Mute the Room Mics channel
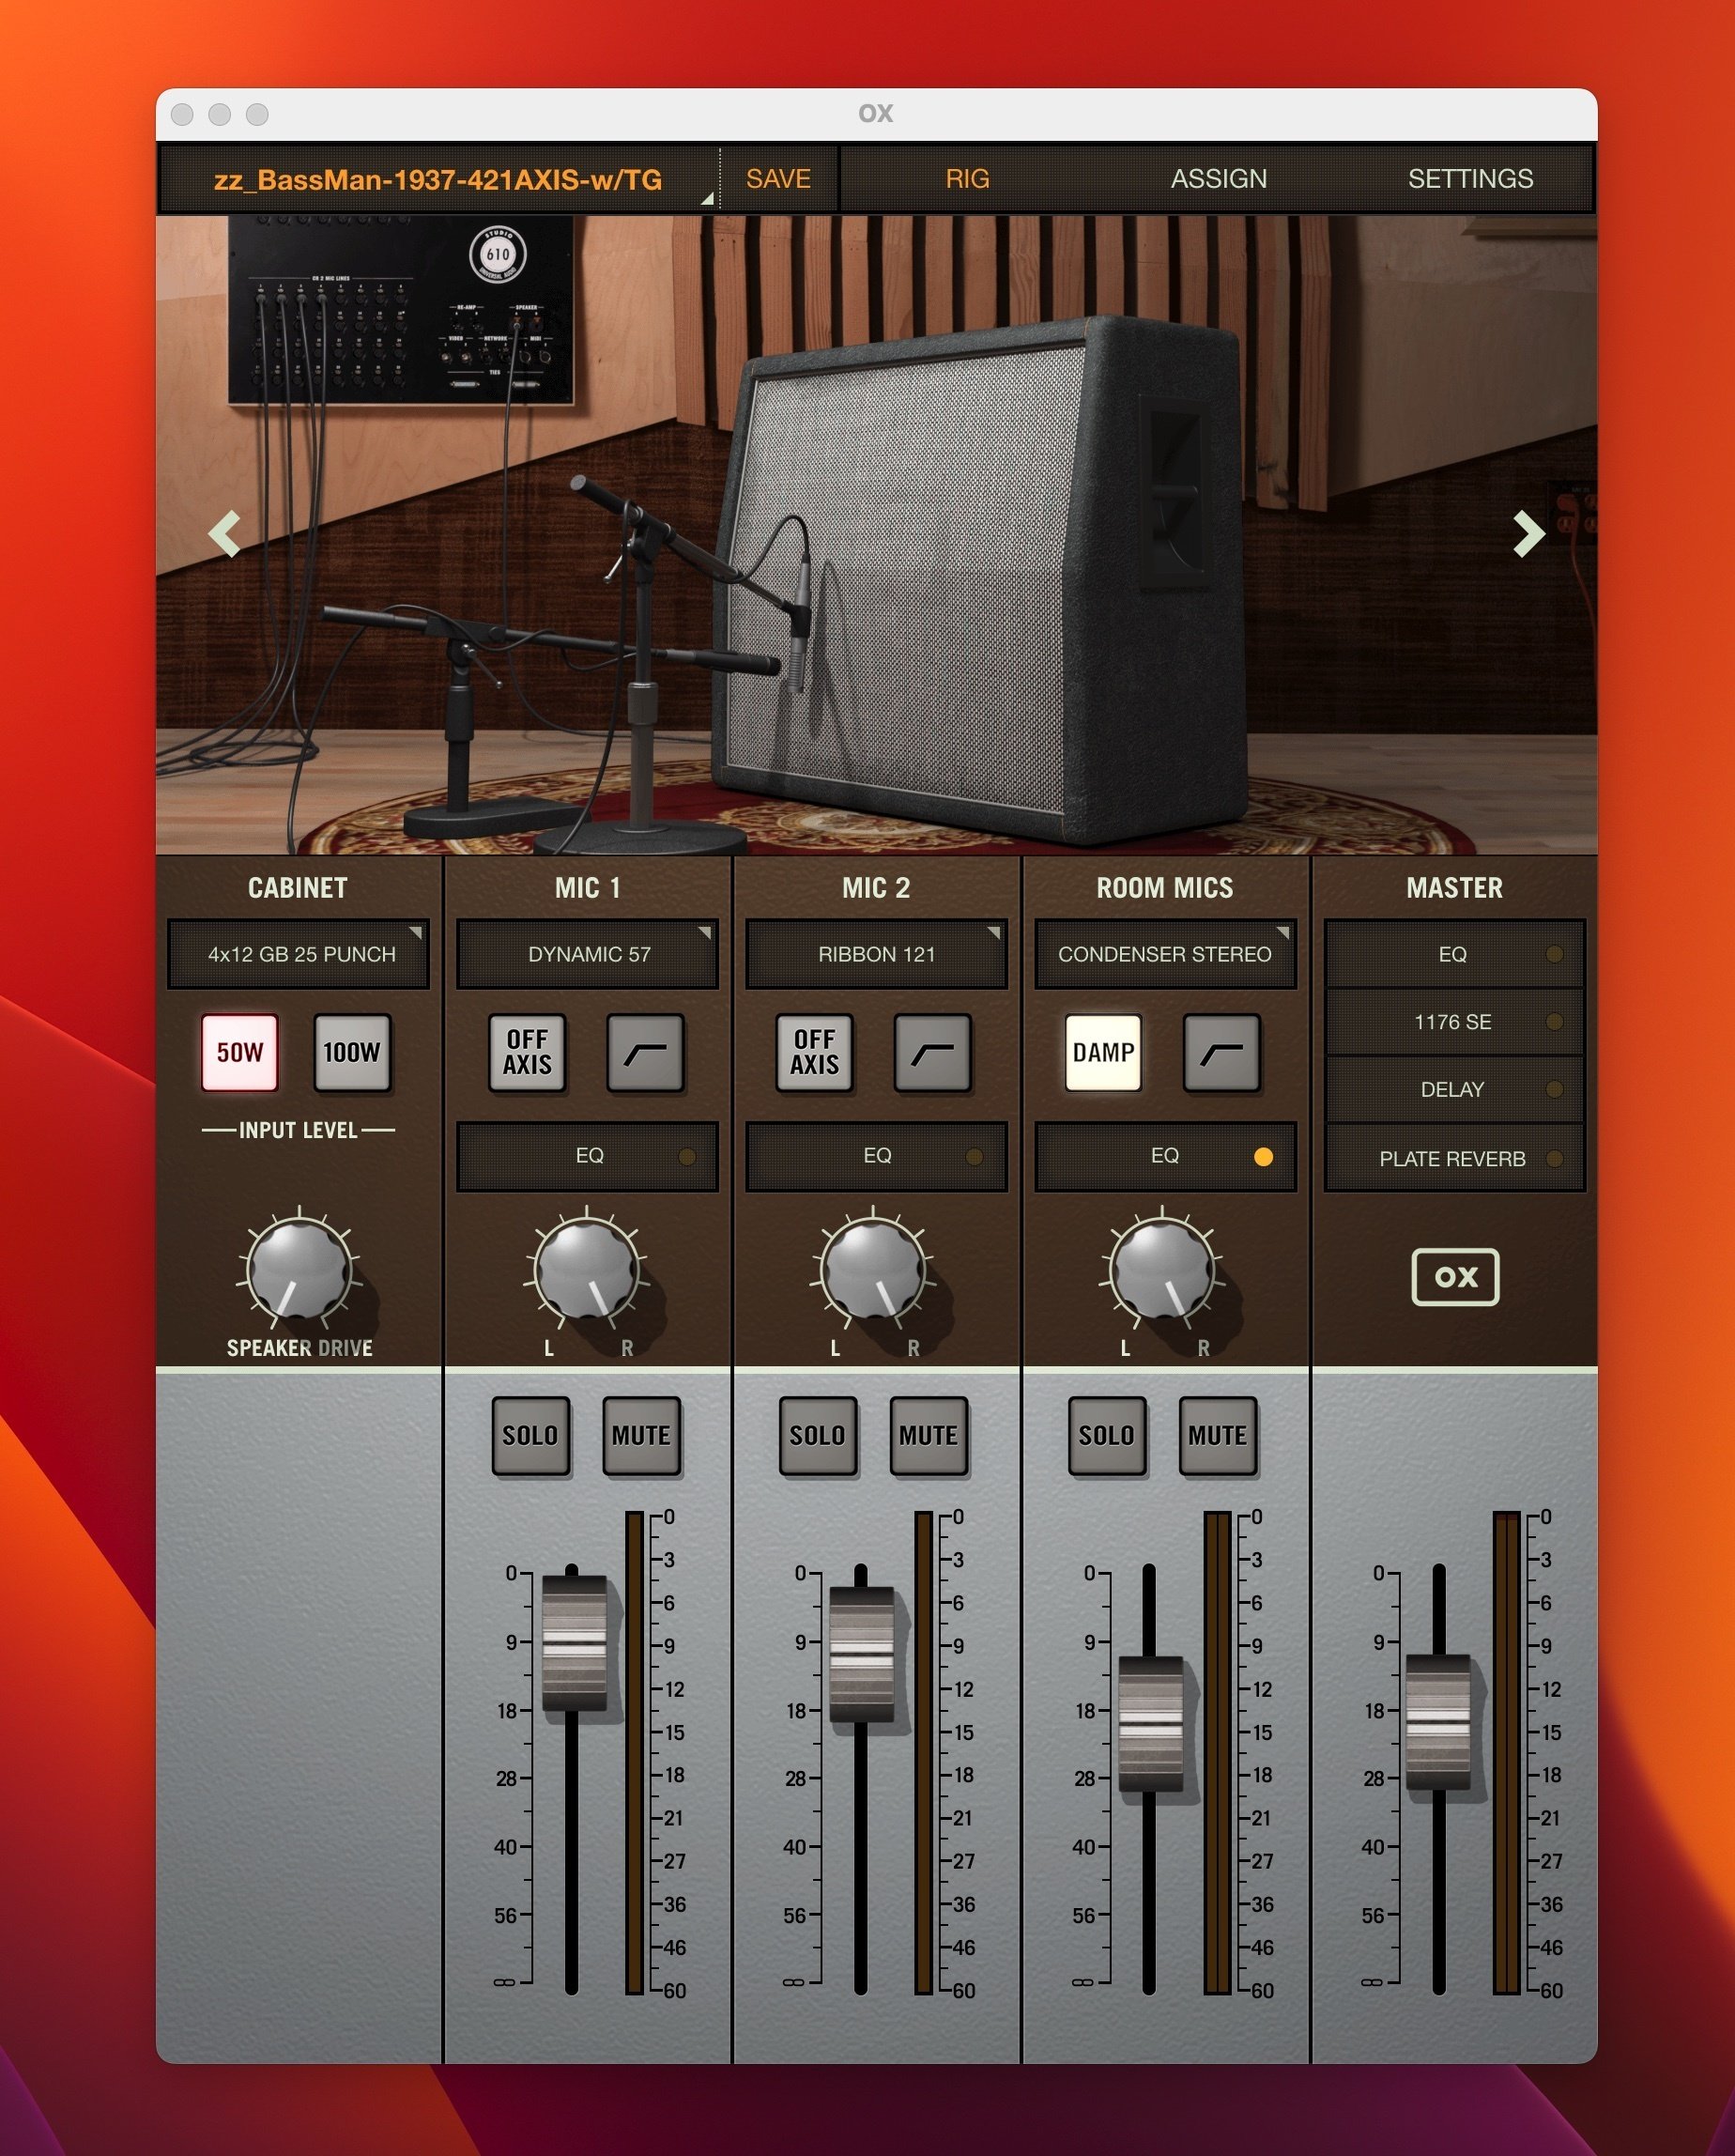 click(x=1217, y=1435)
